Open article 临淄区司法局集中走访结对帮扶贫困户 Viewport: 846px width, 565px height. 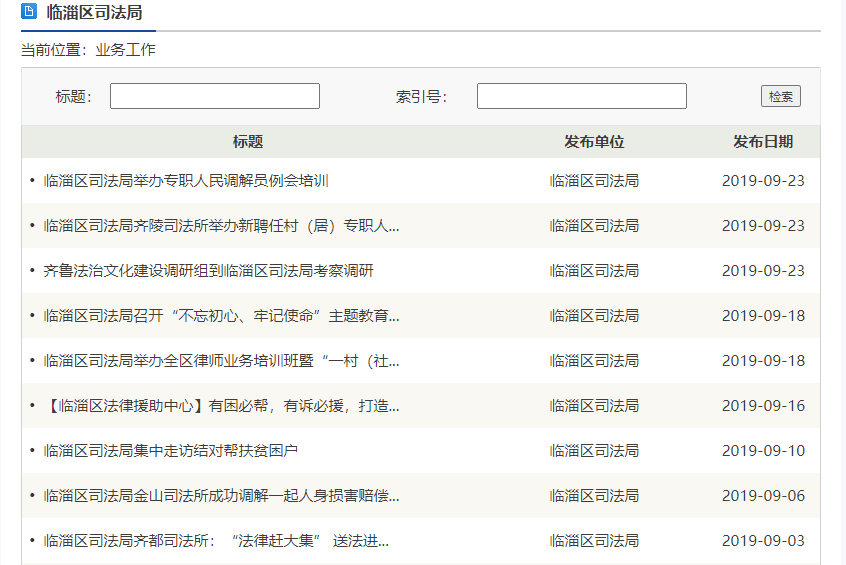tap(171, 451)
